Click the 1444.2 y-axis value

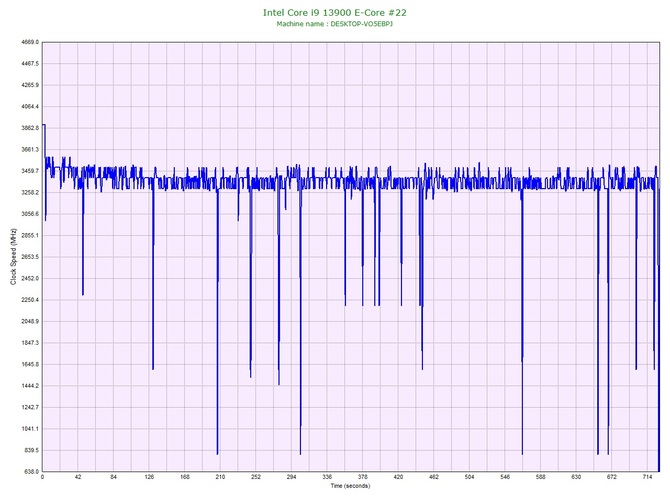tap(30, 385)
